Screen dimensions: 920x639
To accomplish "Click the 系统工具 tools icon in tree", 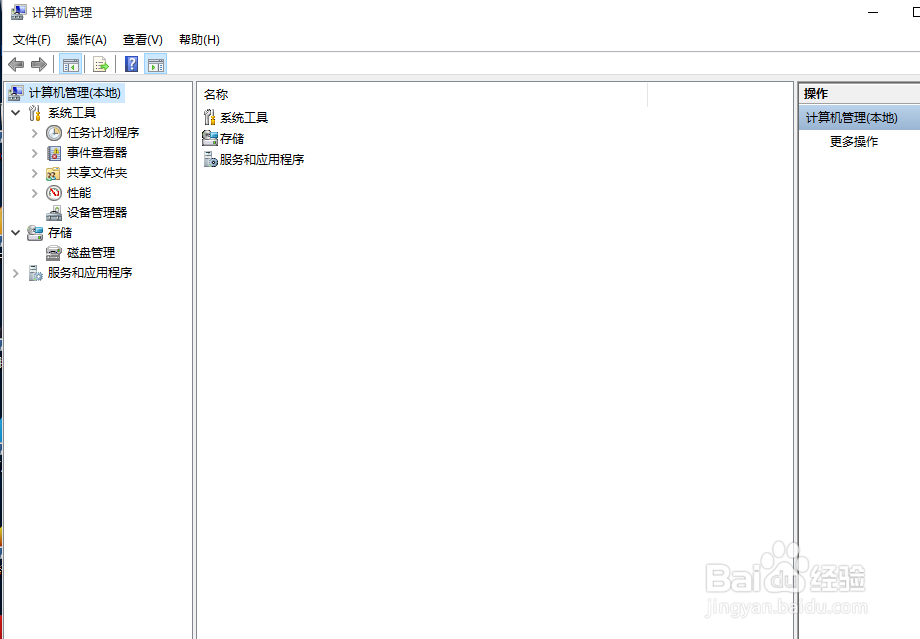I will coord(35,113).
